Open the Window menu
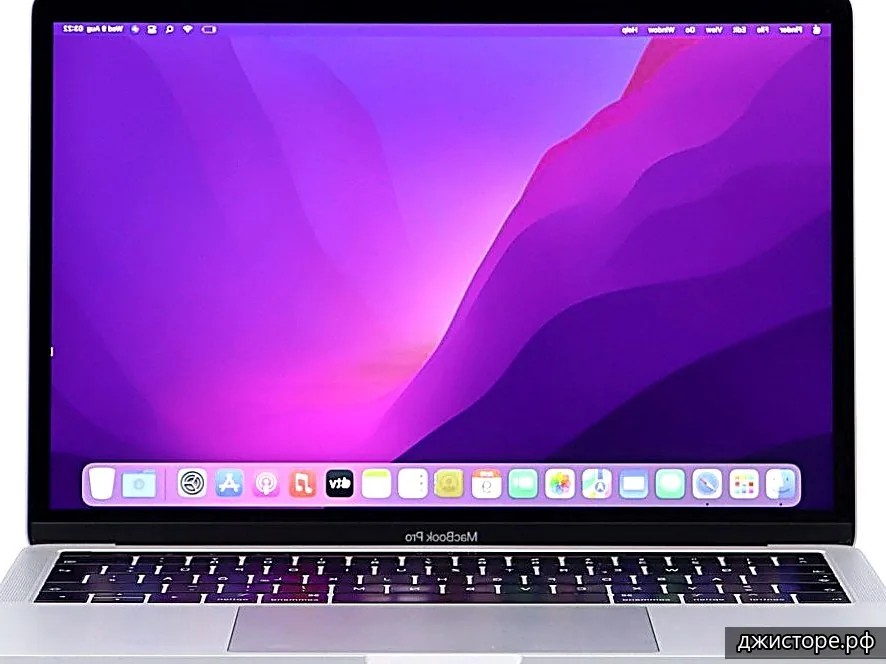Screen dimensions: 886x664 tap(661, 30)
